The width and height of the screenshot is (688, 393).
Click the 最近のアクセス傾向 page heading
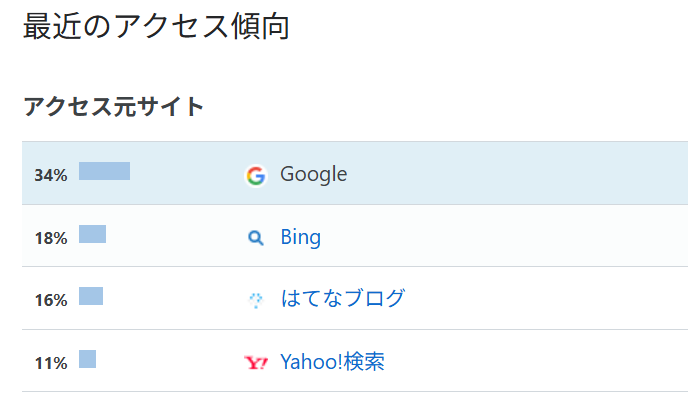click(156, 26)
